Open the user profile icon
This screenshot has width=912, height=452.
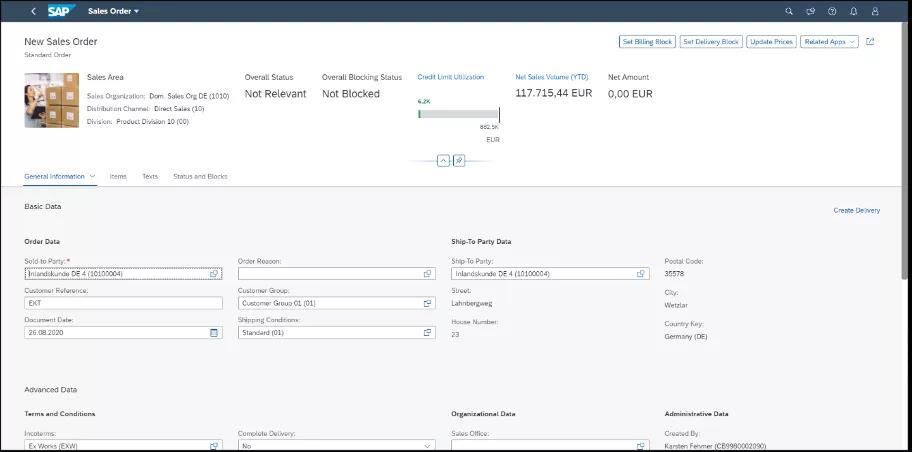[x=875, y=11]
